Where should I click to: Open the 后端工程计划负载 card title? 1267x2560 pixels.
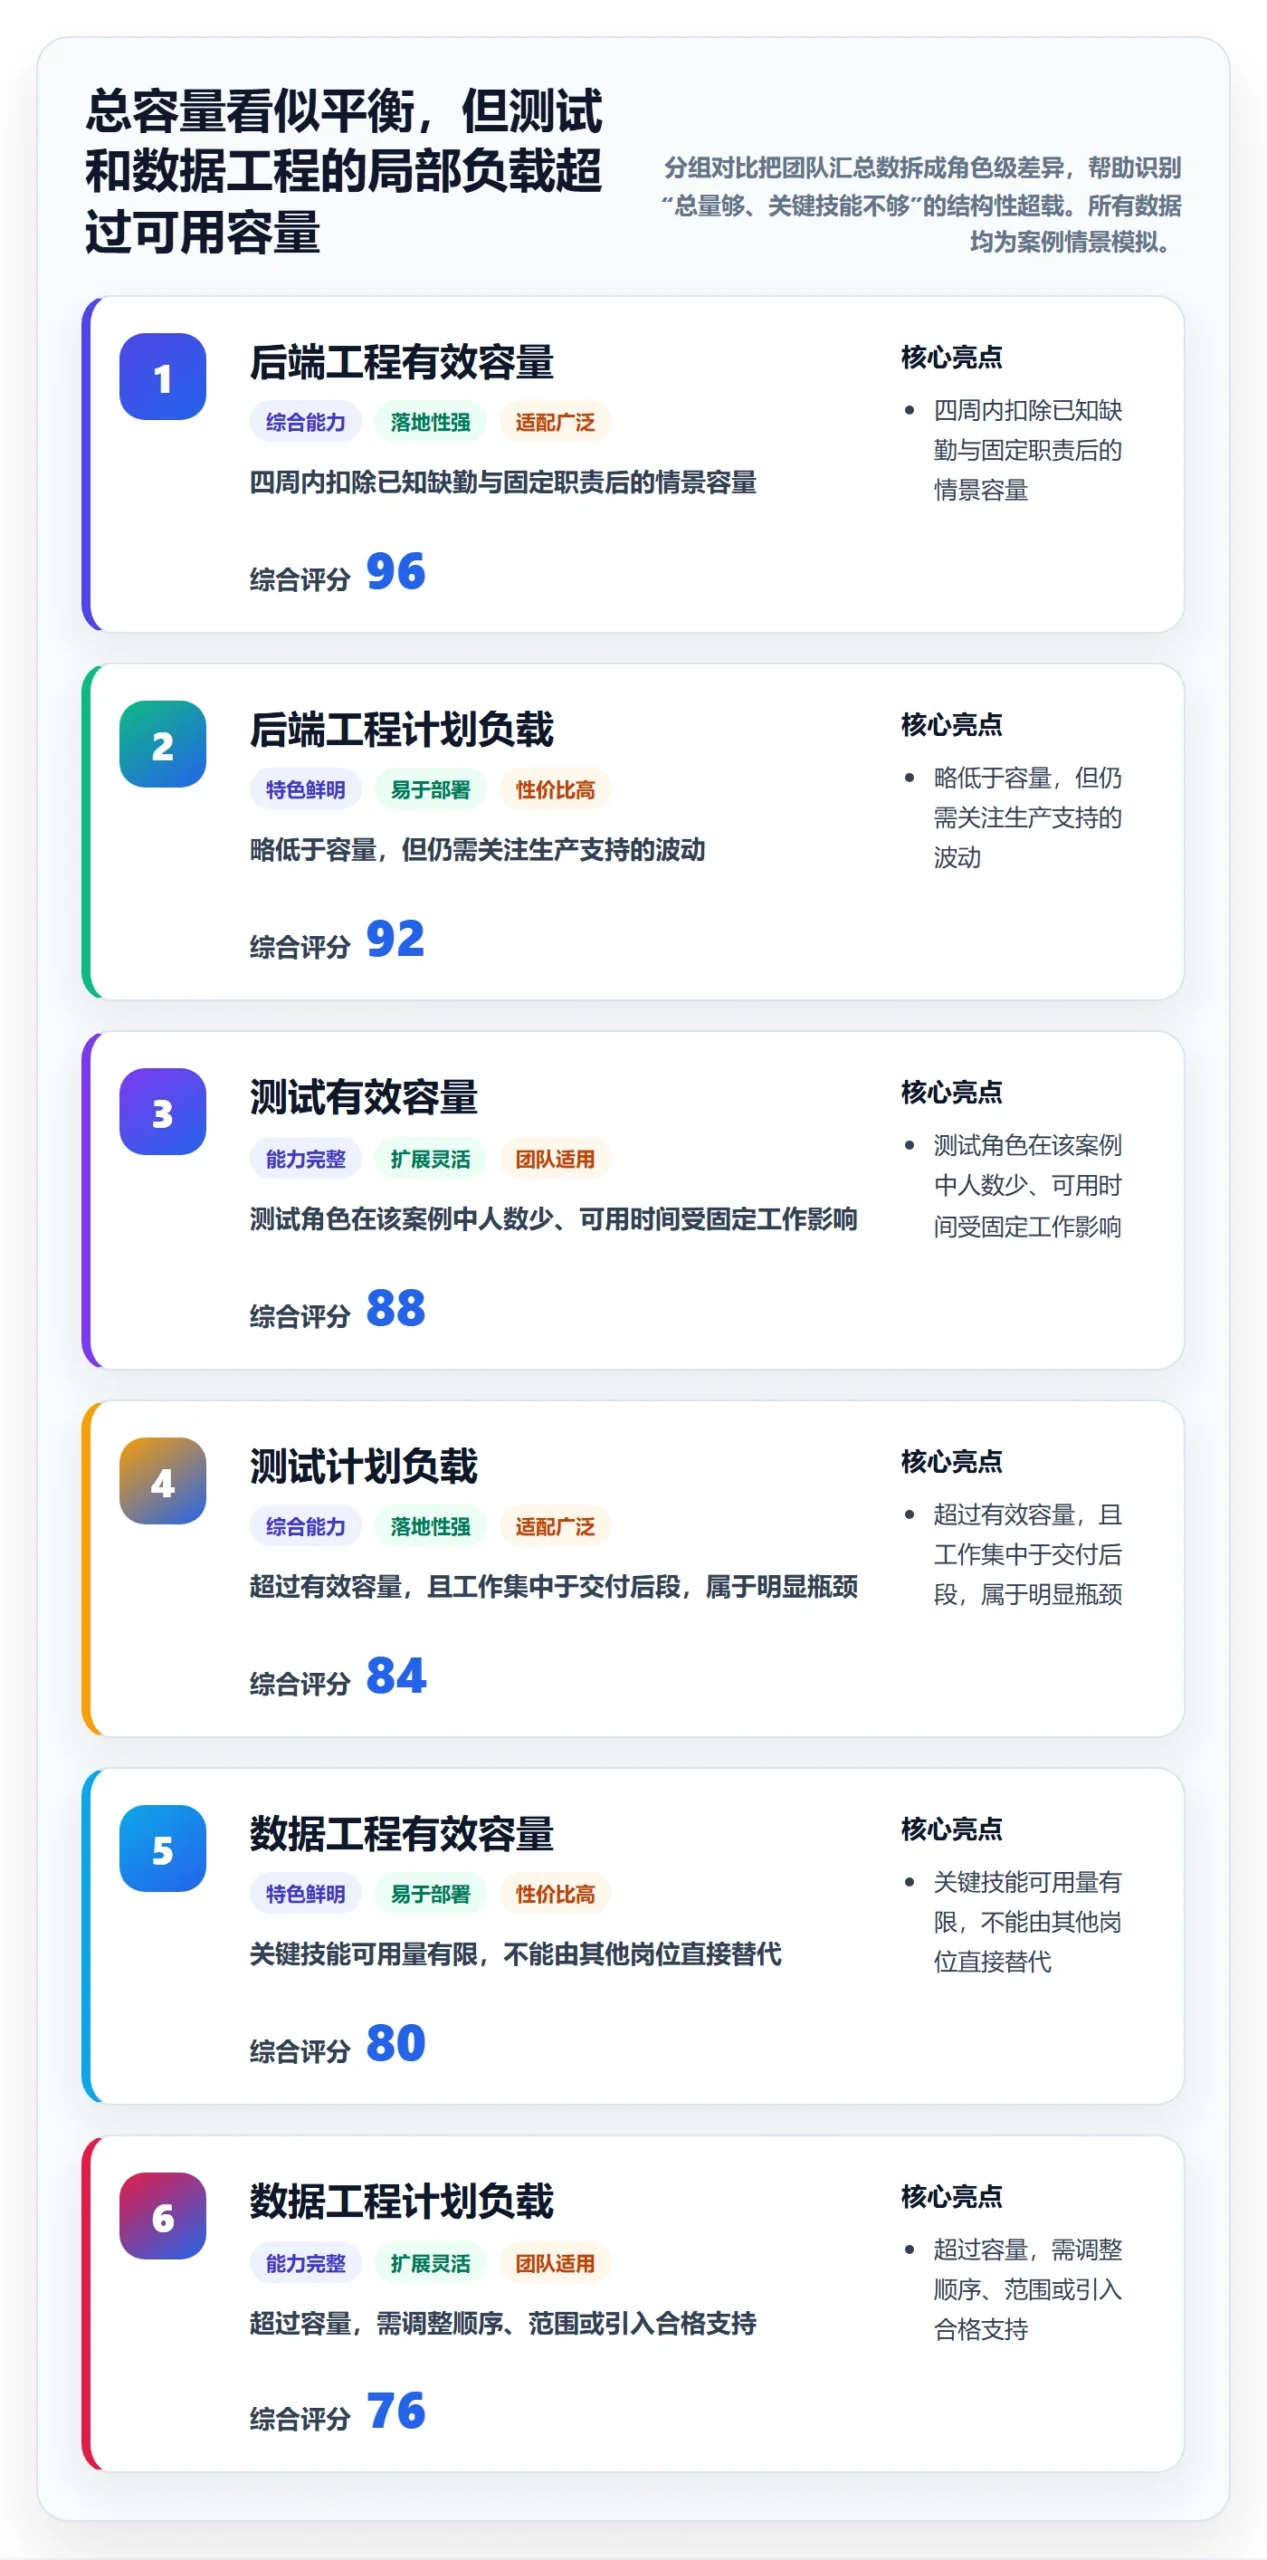pos(401,730)
